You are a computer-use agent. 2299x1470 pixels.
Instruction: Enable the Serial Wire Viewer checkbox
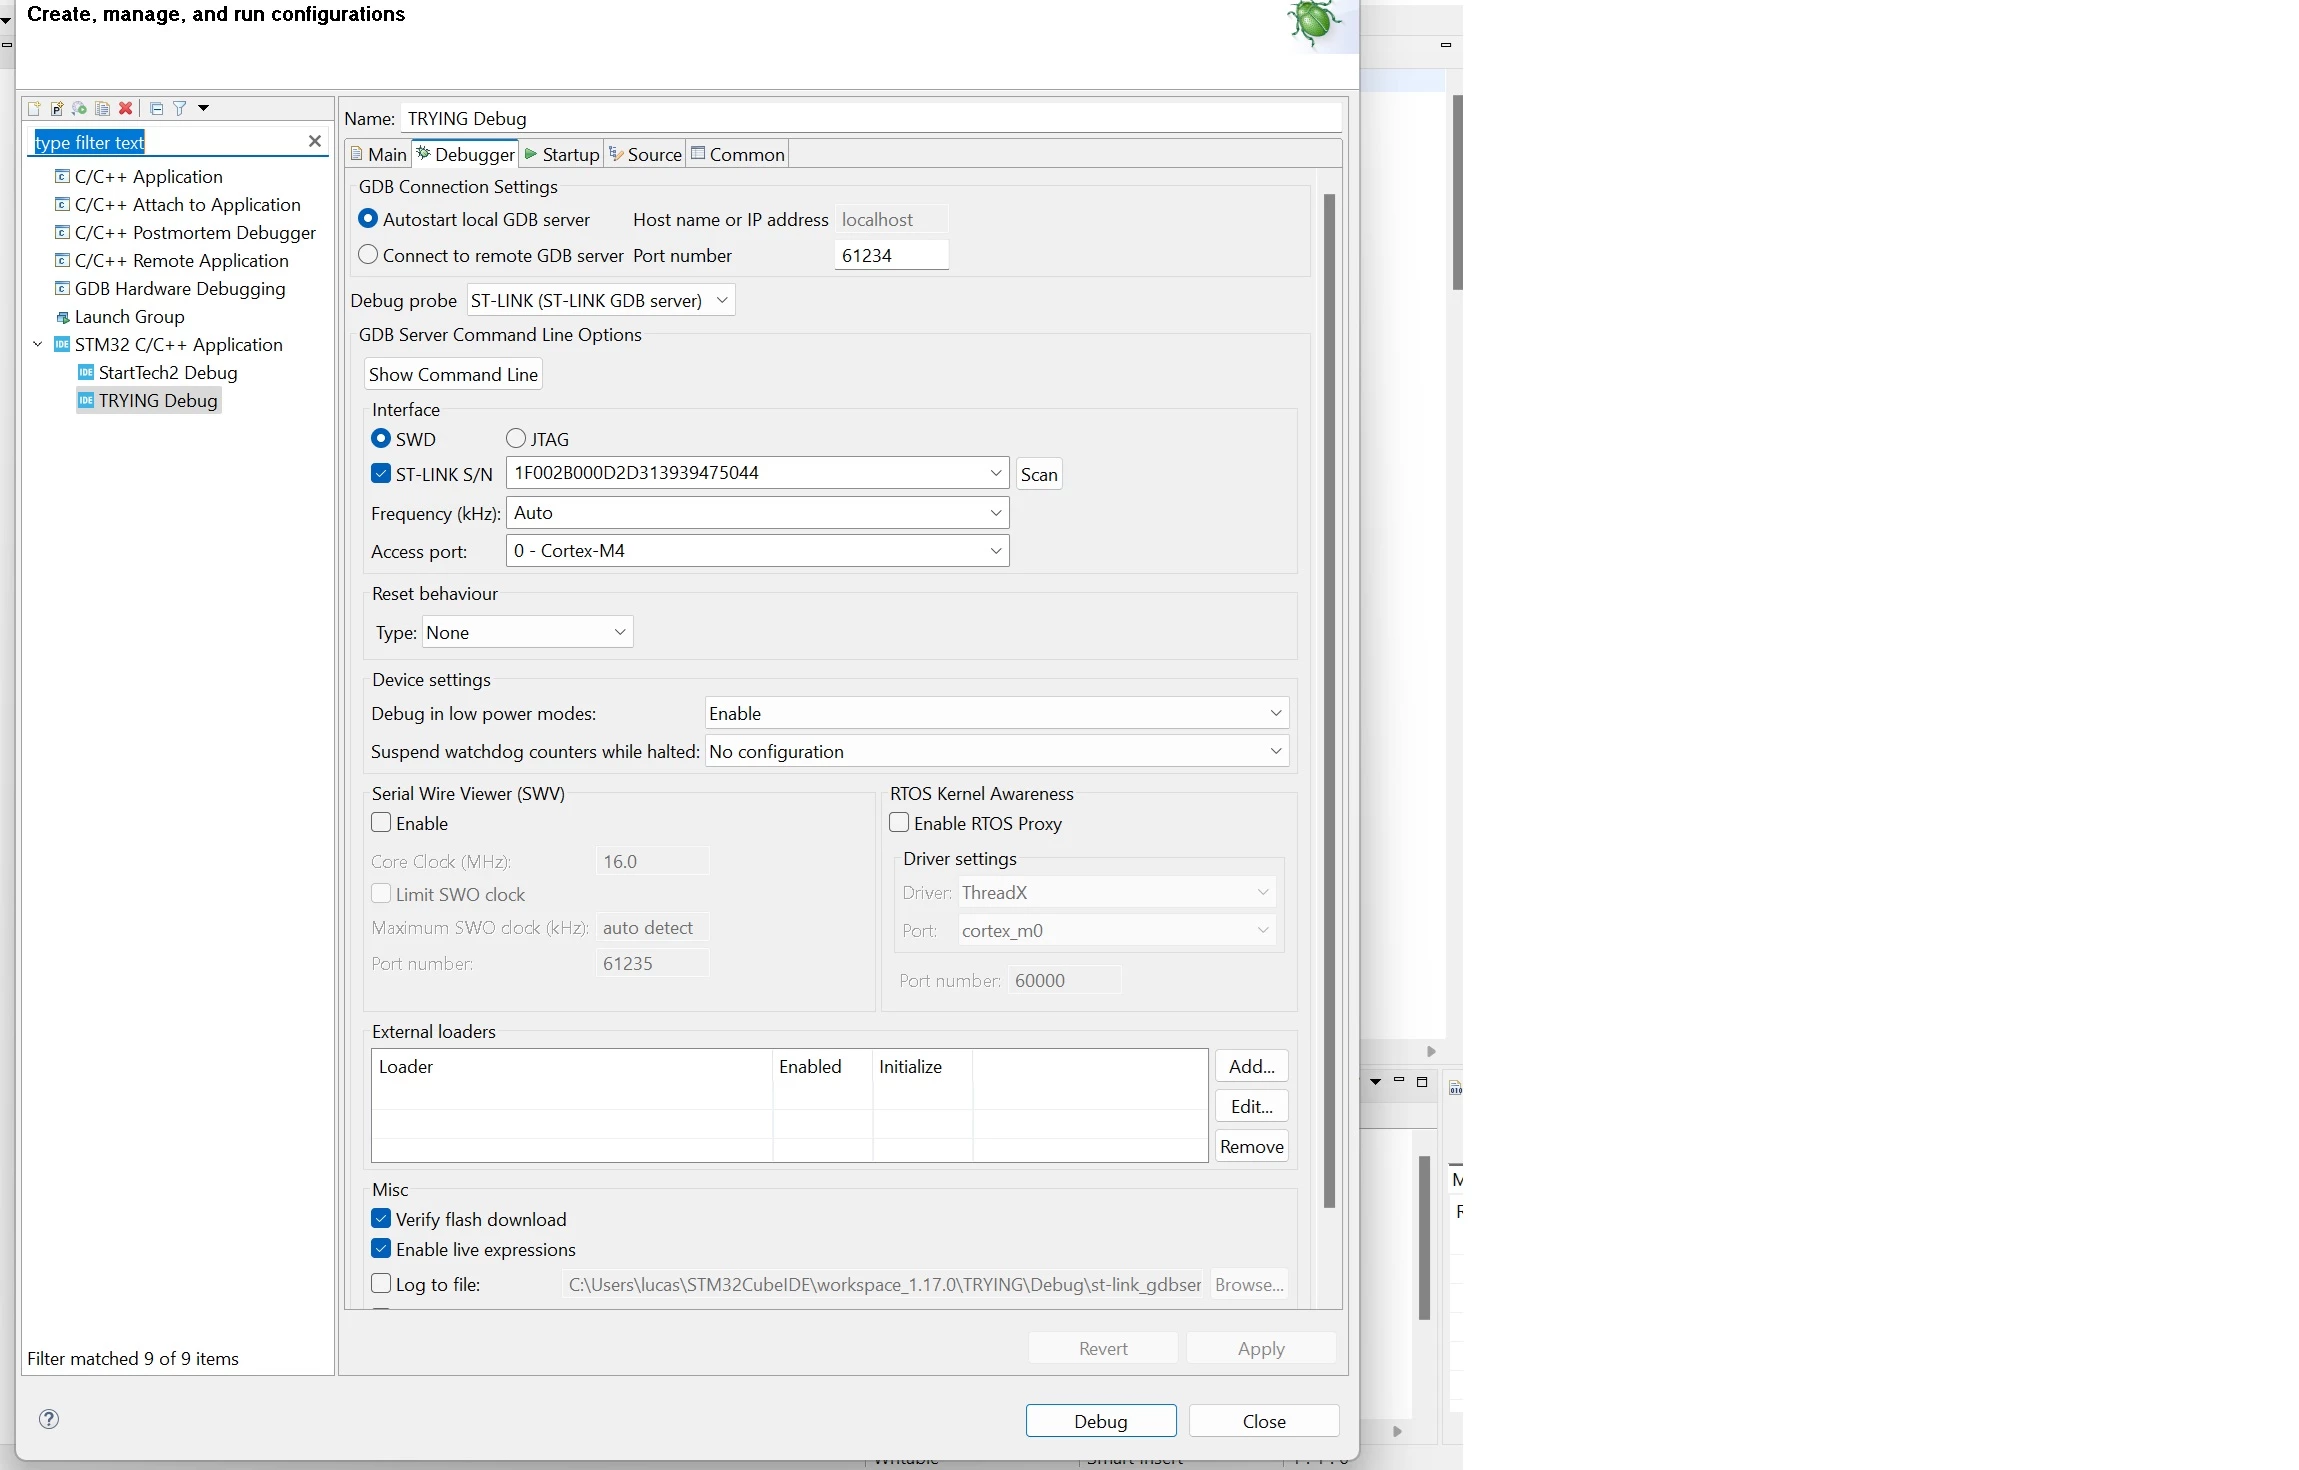tap(381, 823)
